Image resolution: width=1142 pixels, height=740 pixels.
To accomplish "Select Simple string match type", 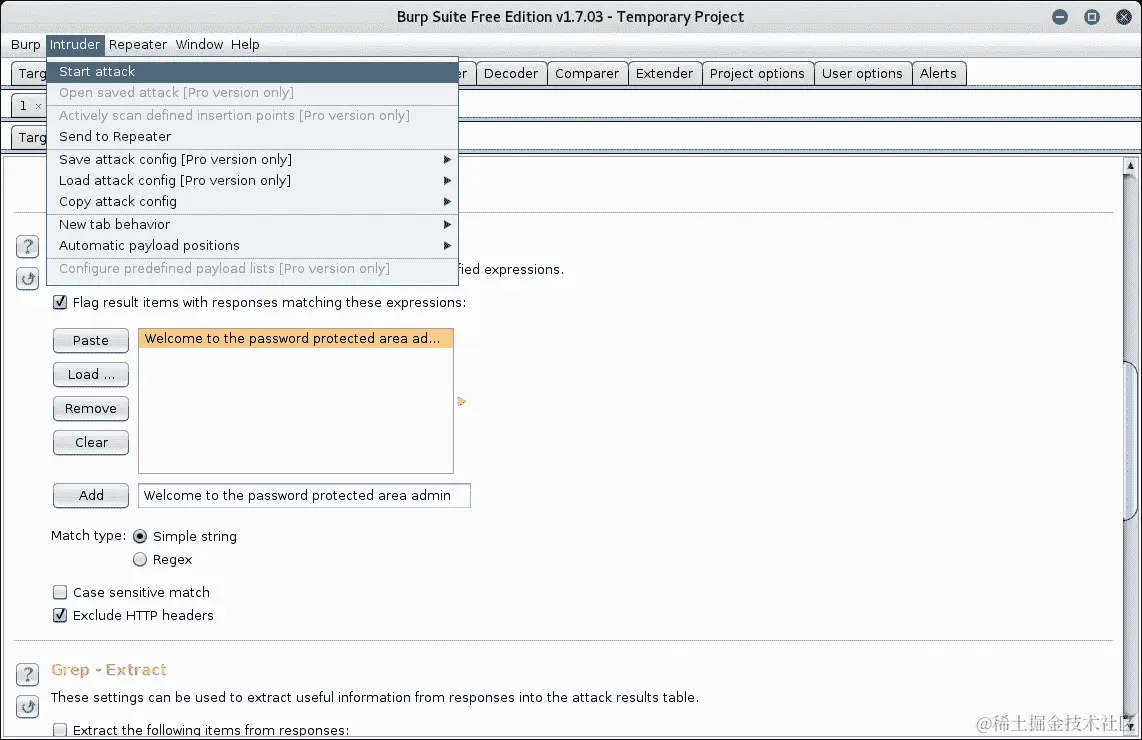I will point(140,537).
